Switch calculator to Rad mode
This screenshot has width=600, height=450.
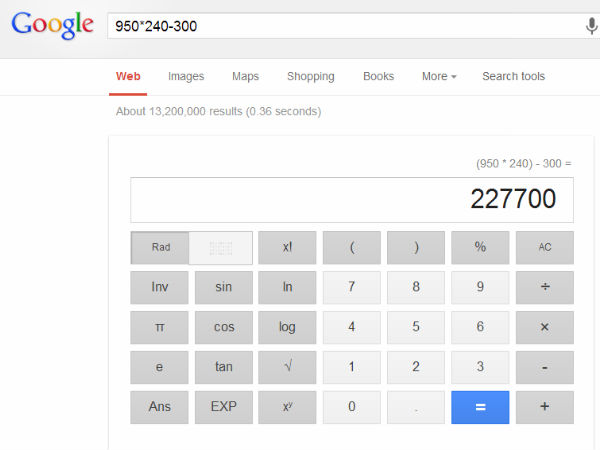(x=160, y=247)
